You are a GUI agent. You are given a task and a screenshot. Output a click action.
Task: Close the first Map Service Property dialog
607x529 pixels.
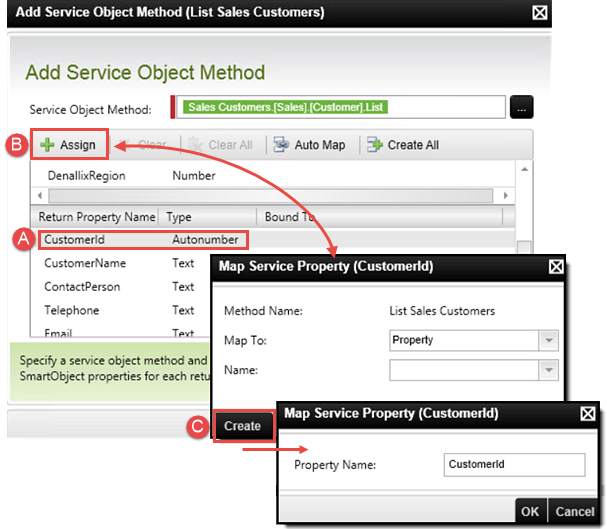556,267
